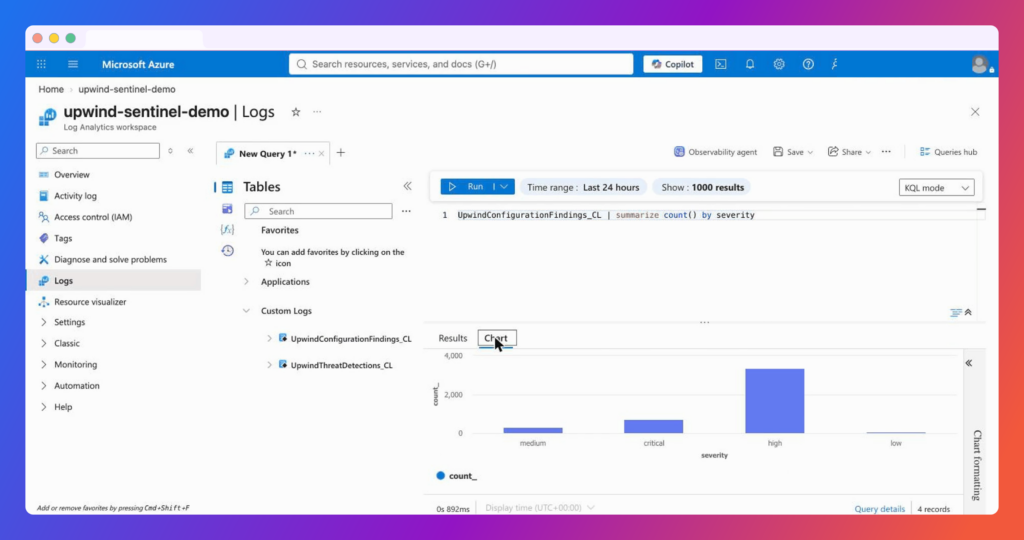Expand the UpwindConfigurationFindings_CL table
1024x540 pixels.
click(x=269, y=339)
